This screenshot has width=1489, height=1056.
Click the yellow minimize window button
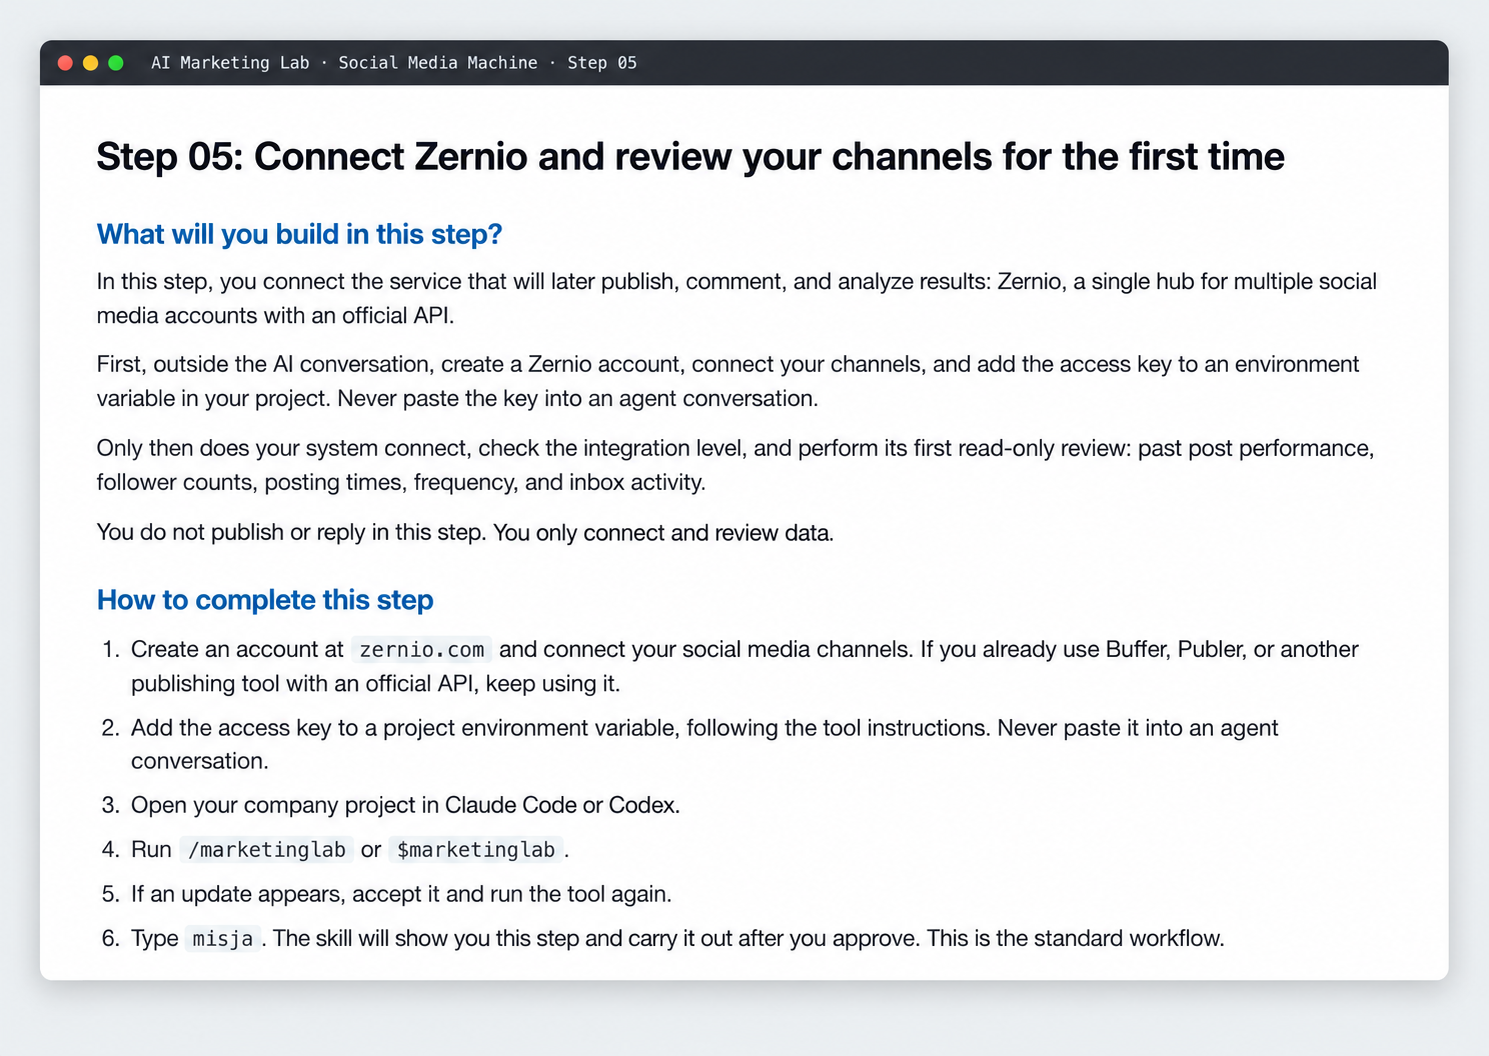[90, 63]
